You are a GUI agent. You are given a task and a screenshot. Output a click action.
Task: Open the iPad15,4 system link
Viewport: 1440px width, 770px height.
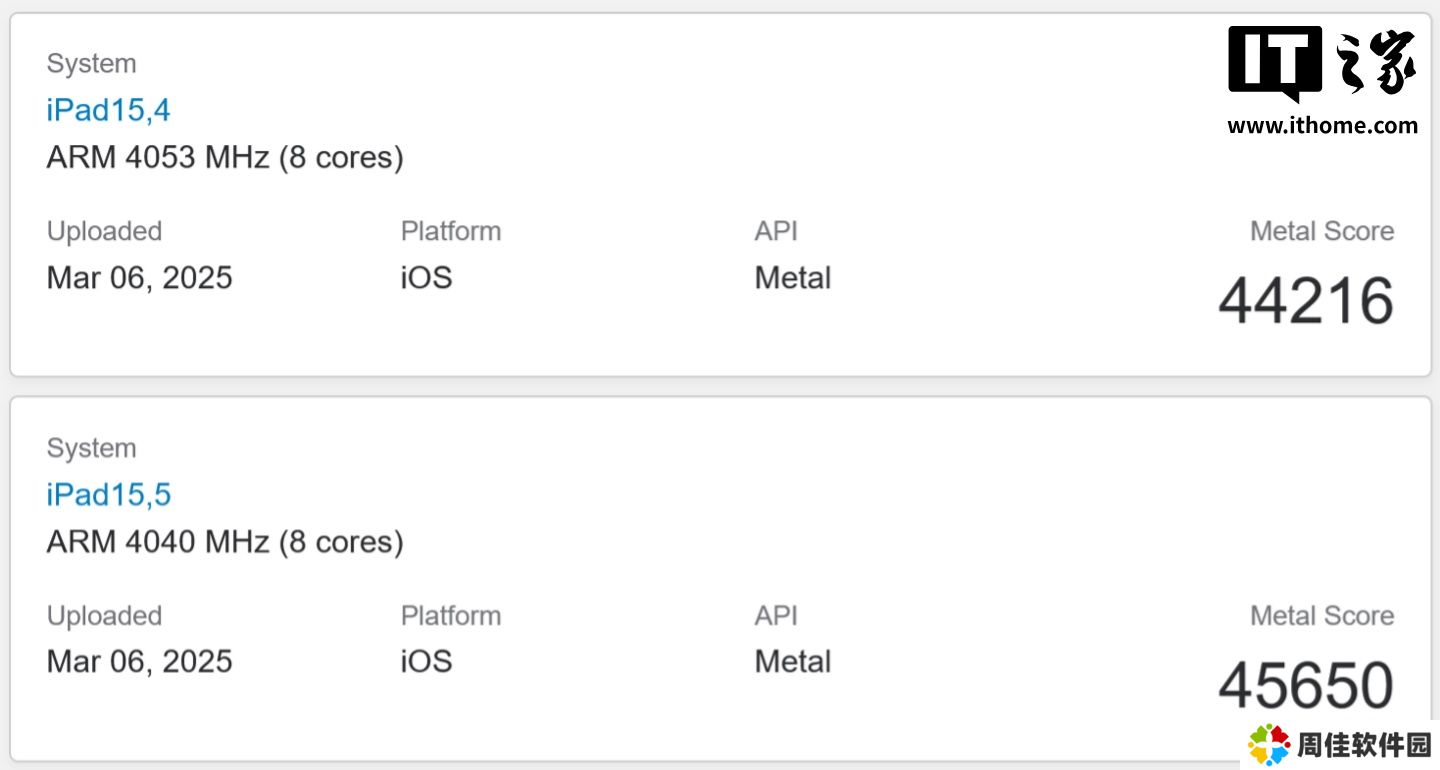coord(108,110)
